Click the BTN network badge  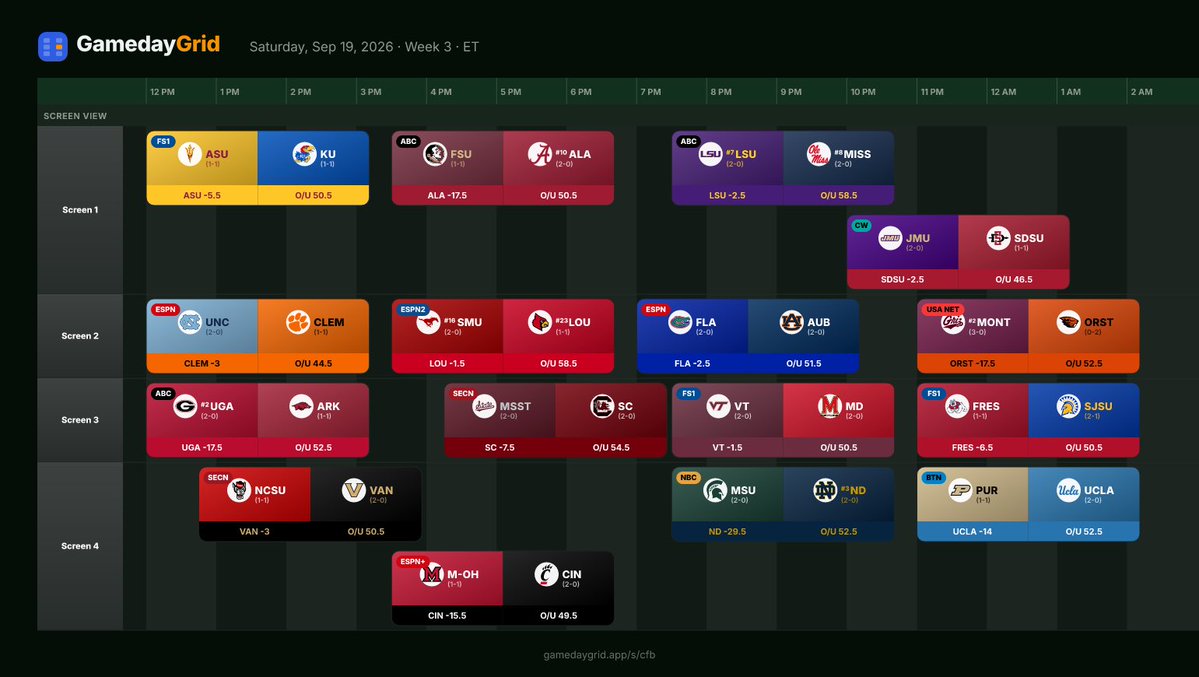pyautogui.click(x=933, y=478)
